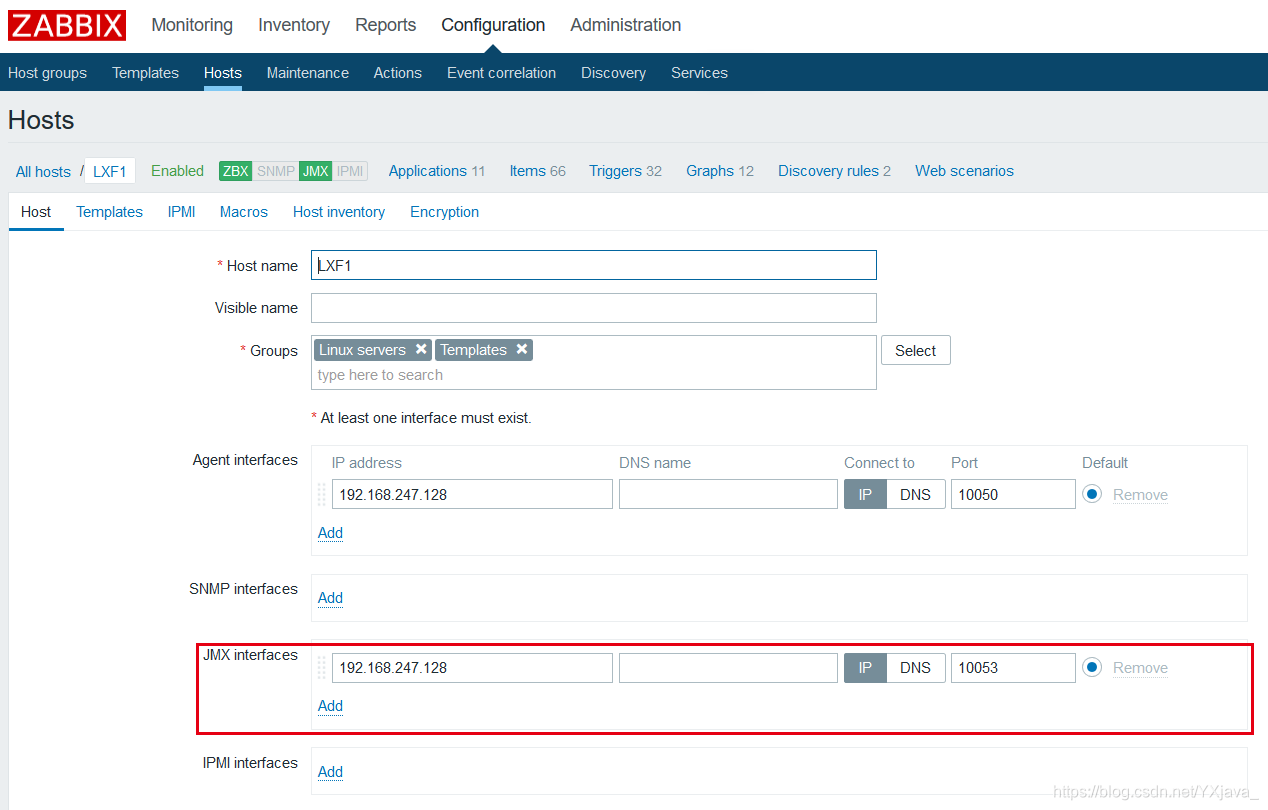Add a new JMX interface

click(330, 706)
